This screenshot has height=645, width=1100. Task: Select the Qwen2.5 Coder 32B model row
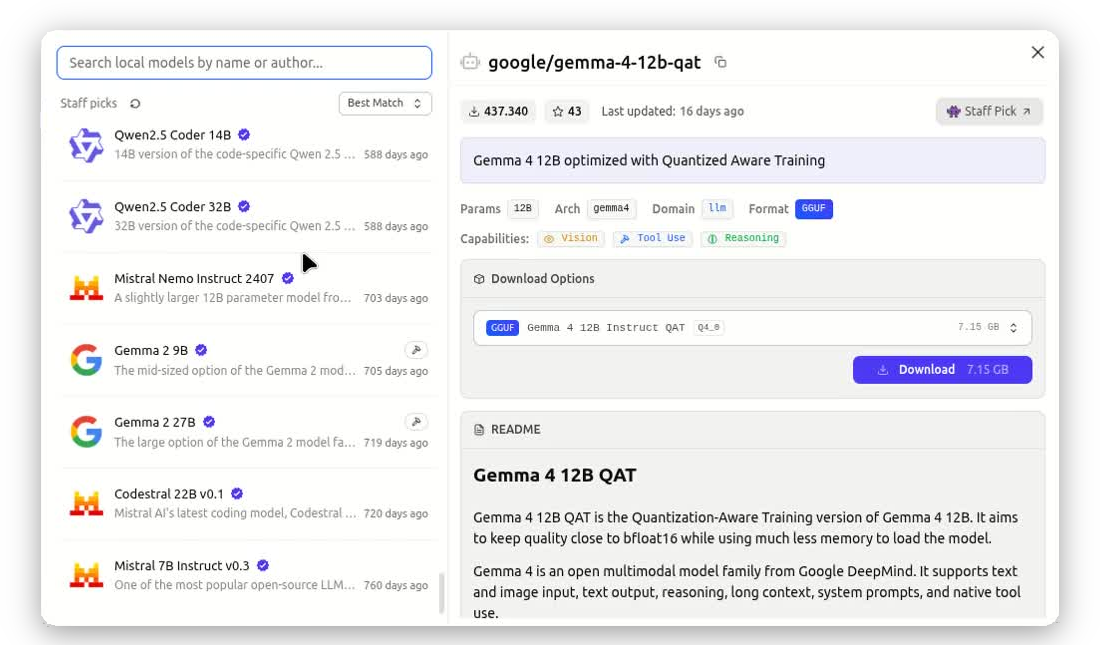click(x=247, y=216)
